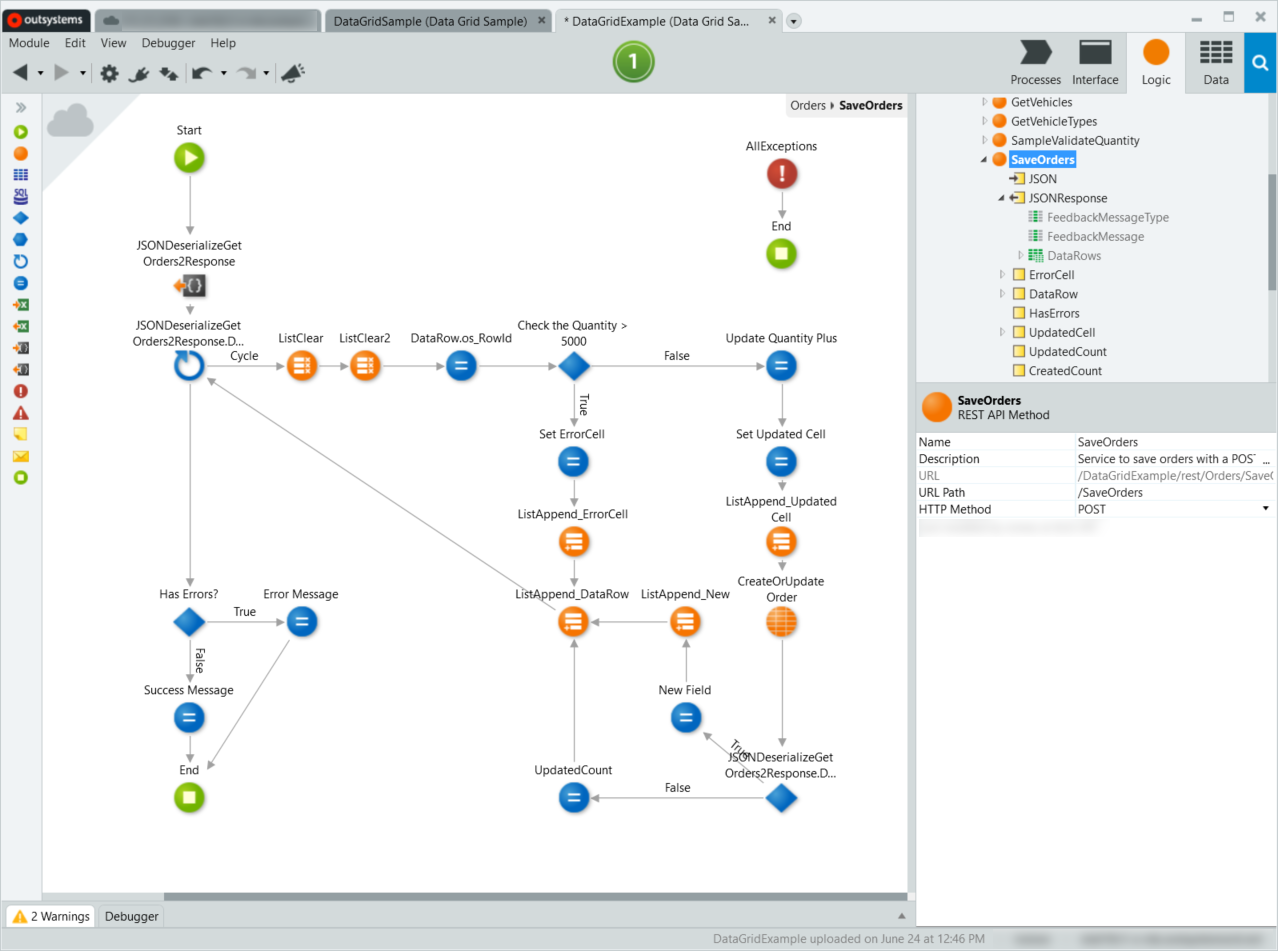Select the SQL tool
Viewport: 1278px width, 951px height.
22,196
